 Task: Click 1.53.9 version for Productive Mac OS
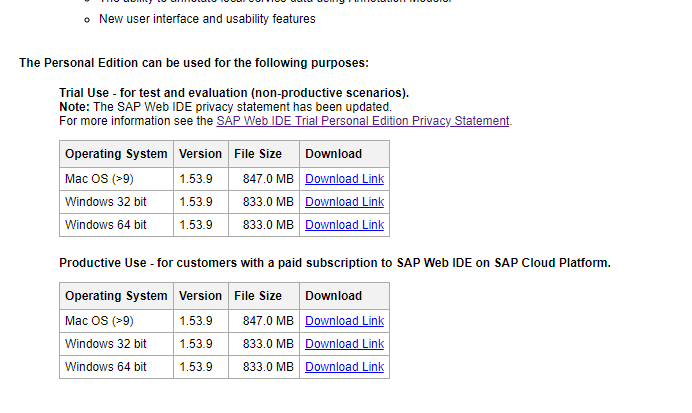(196, 321)
